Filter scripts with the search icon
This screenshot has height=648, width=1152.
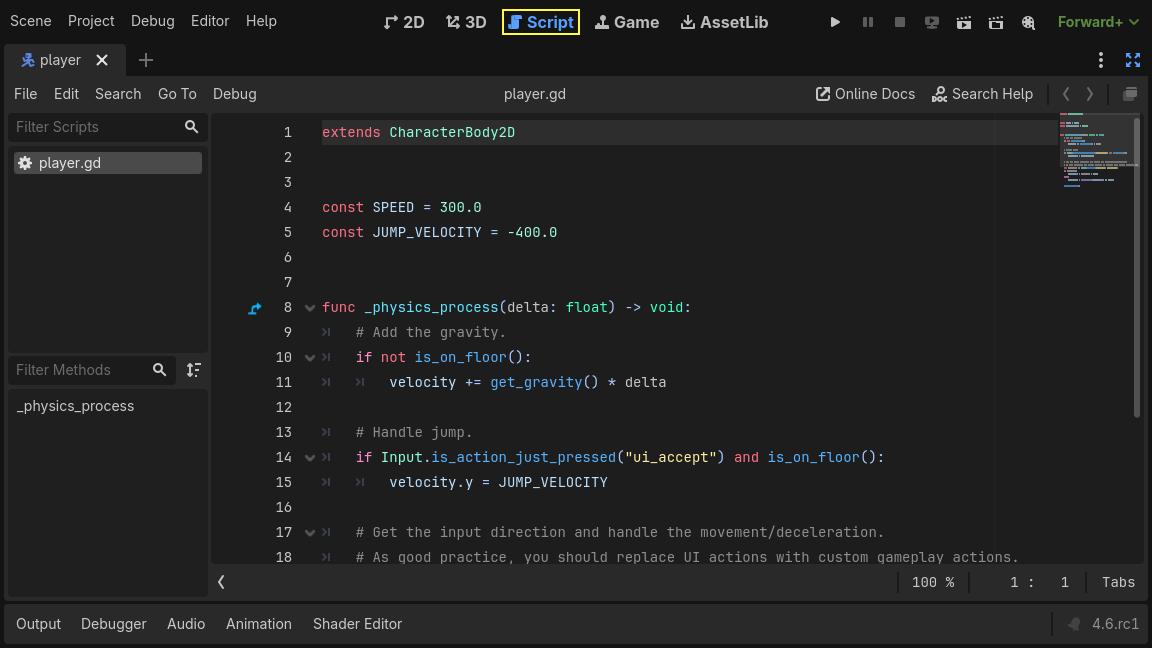[x=191, y=127]
